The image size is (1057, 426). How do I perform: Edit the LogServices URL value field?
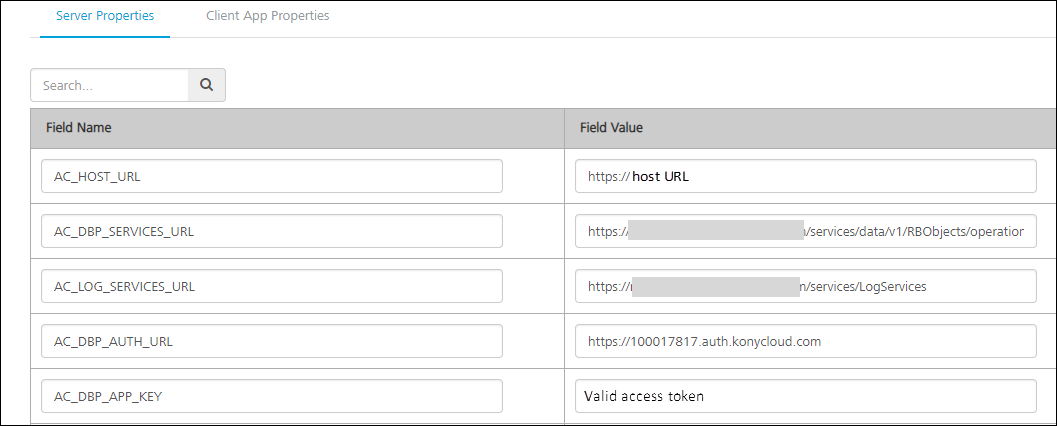[x=806, y=286]
